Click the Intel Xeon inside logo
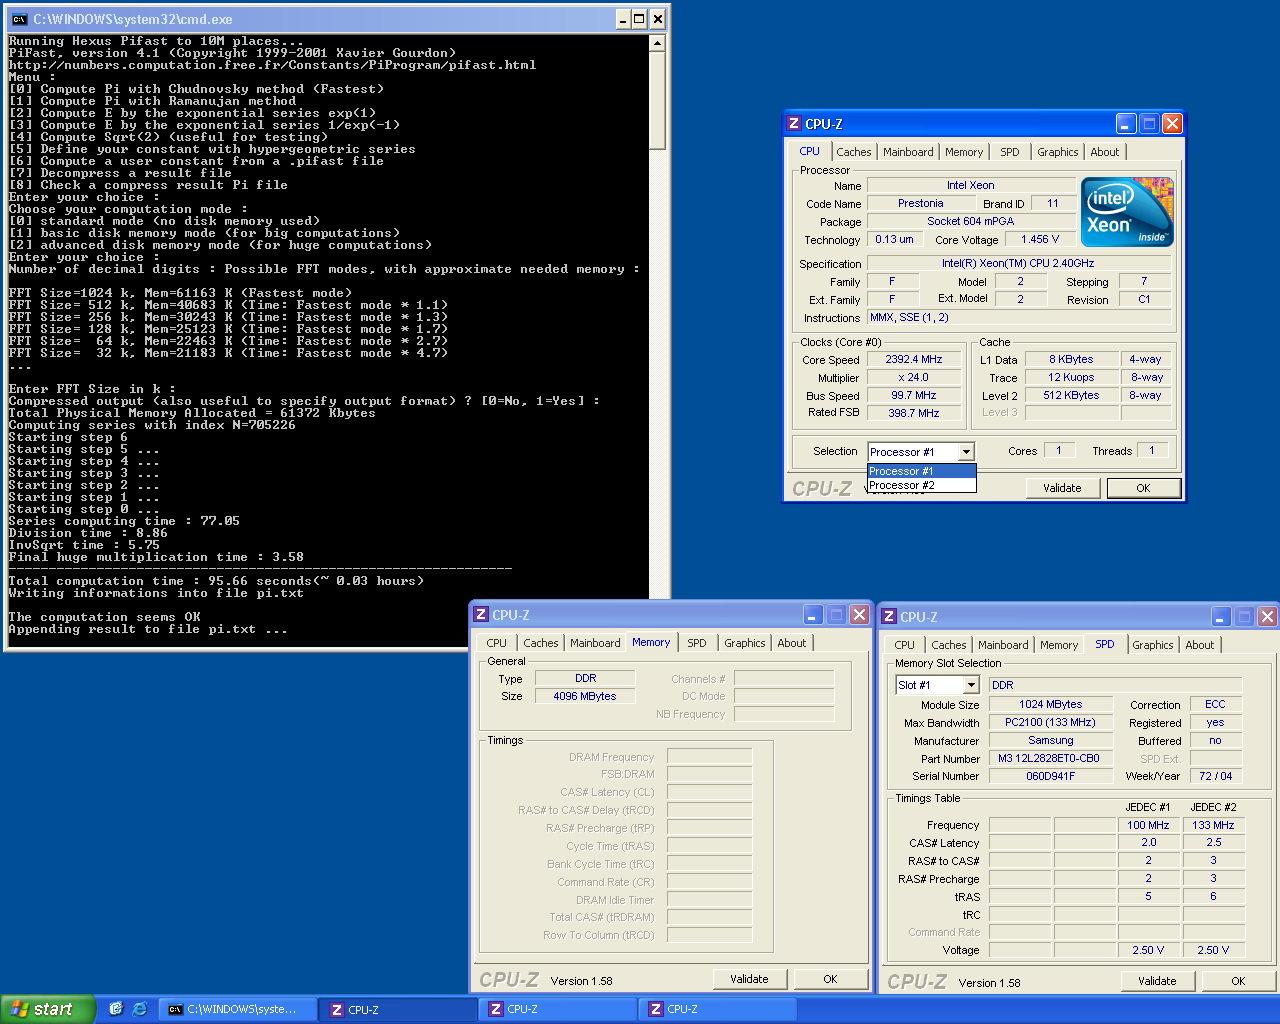 pos(1127,212)
